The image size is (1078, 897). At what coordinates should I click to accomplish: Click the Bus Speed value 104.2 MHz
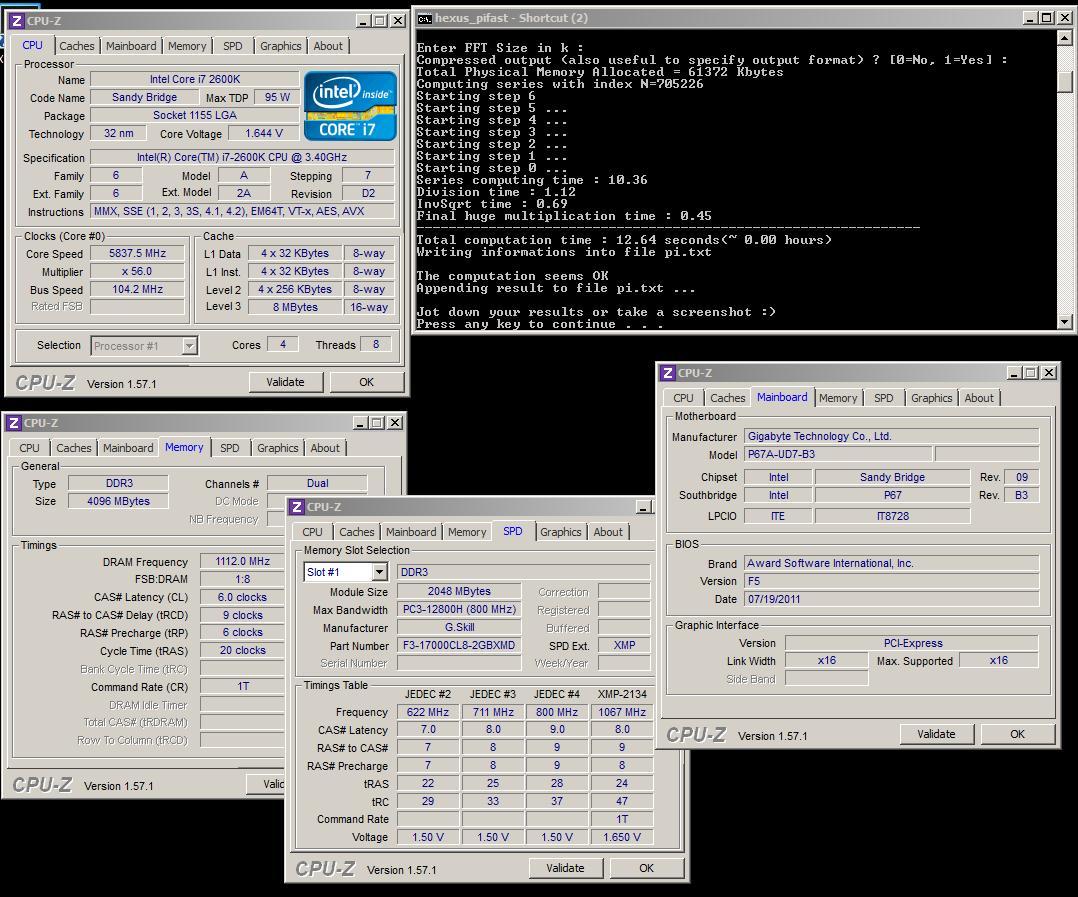138,289
